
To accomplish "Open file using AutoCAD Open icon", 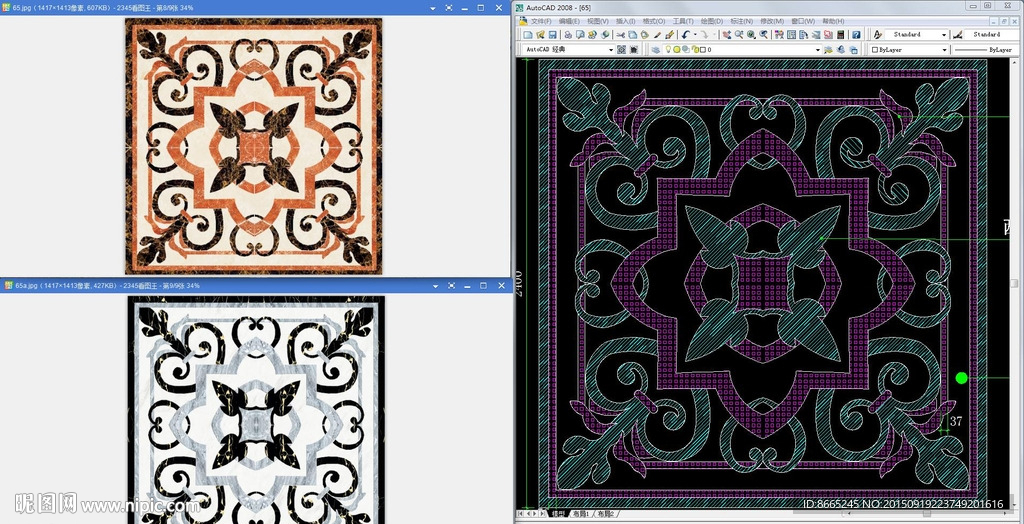I will [540, 35].
